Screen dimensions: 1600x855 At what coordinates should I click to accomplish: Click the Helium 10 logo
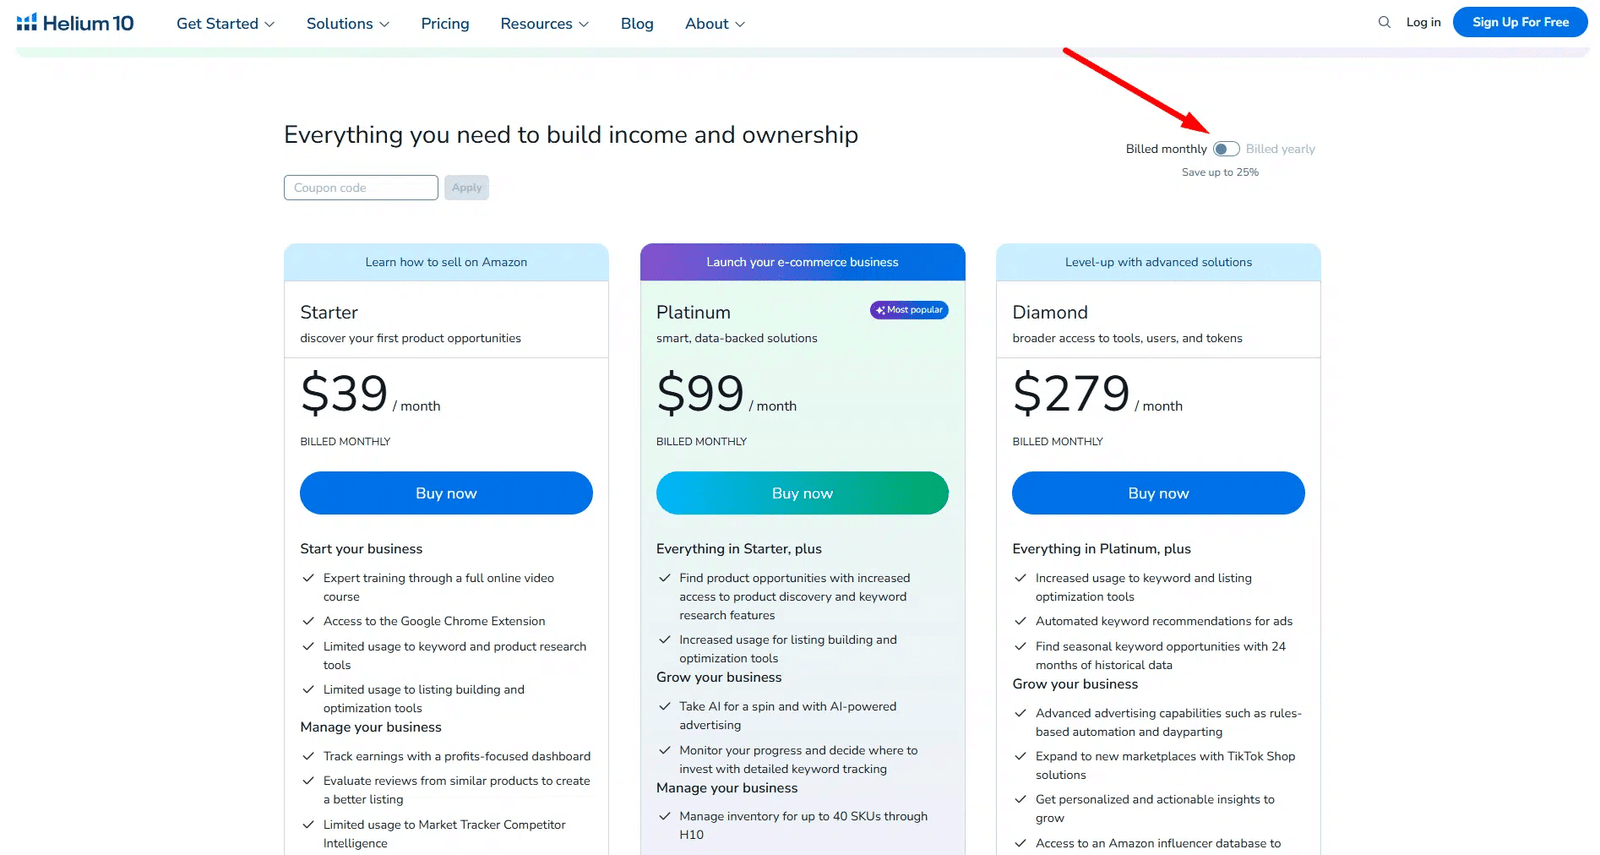(75, 23)
